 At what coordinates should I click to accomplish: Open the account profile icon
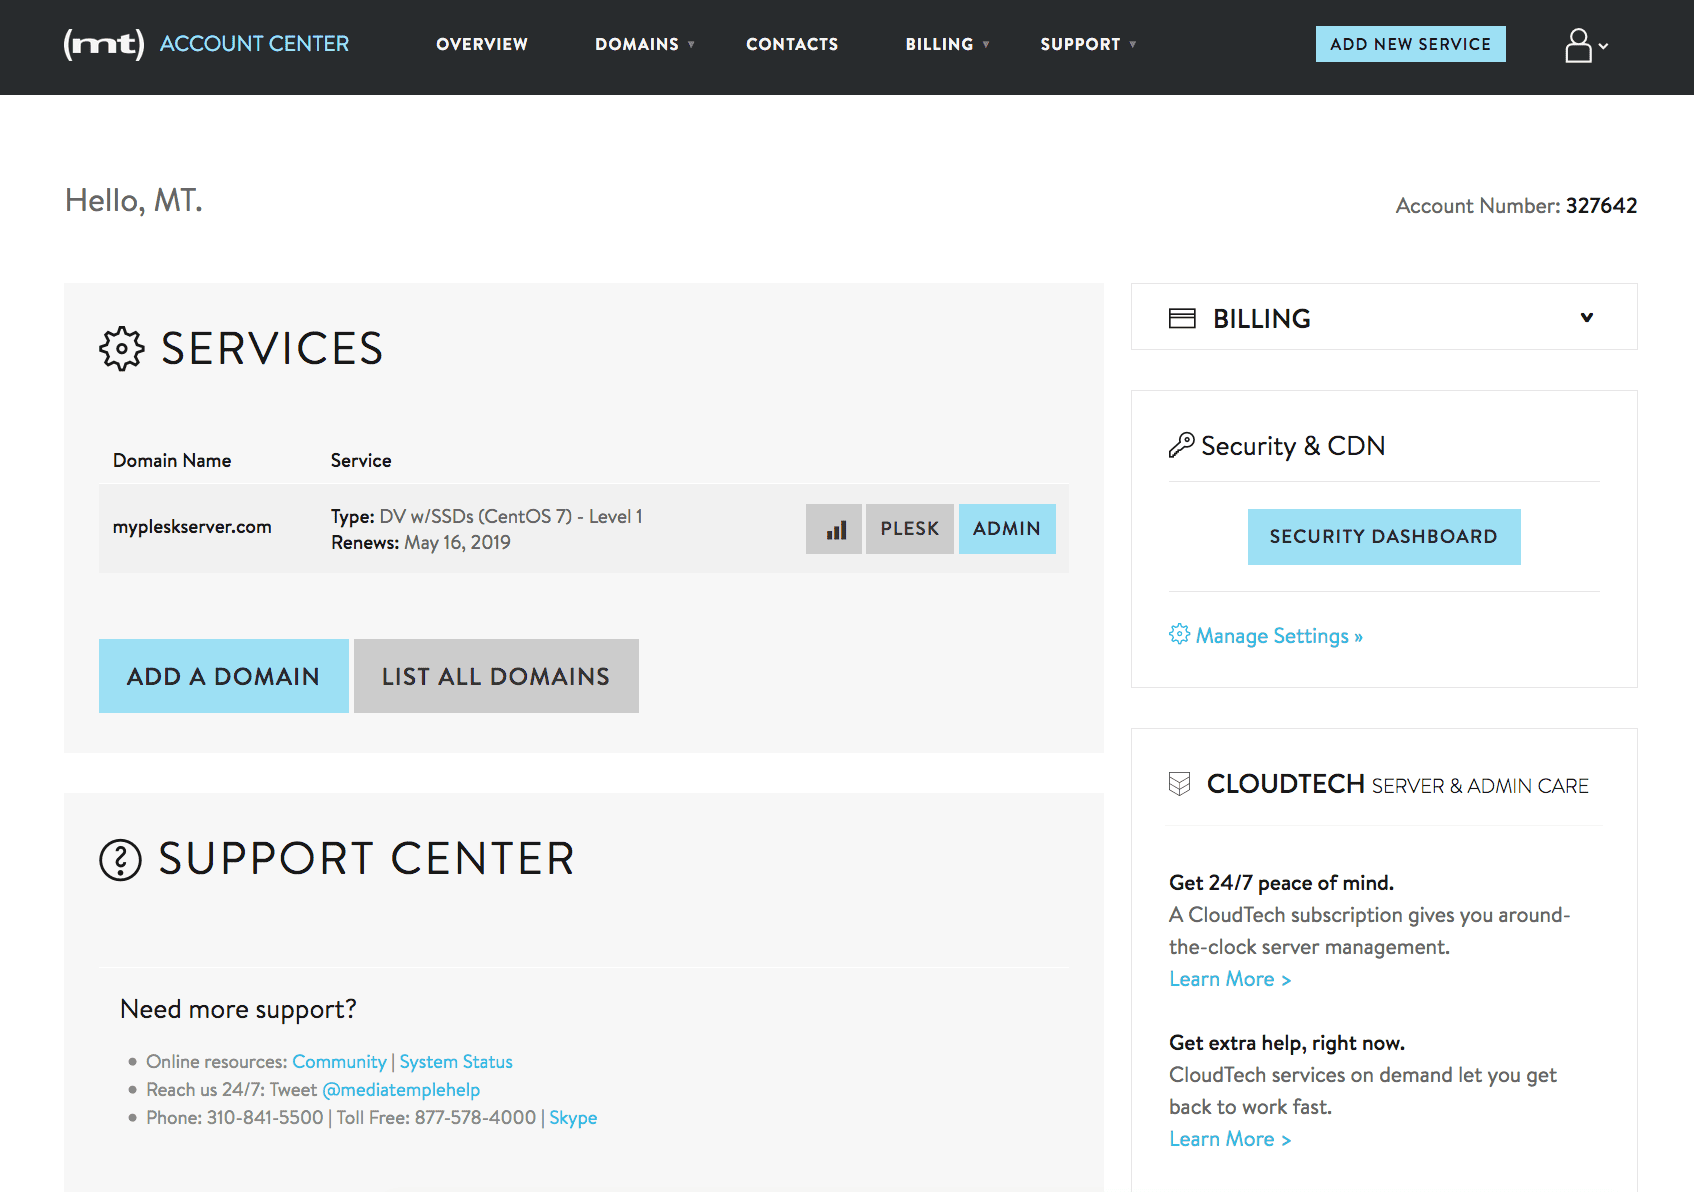[1578, 44]
